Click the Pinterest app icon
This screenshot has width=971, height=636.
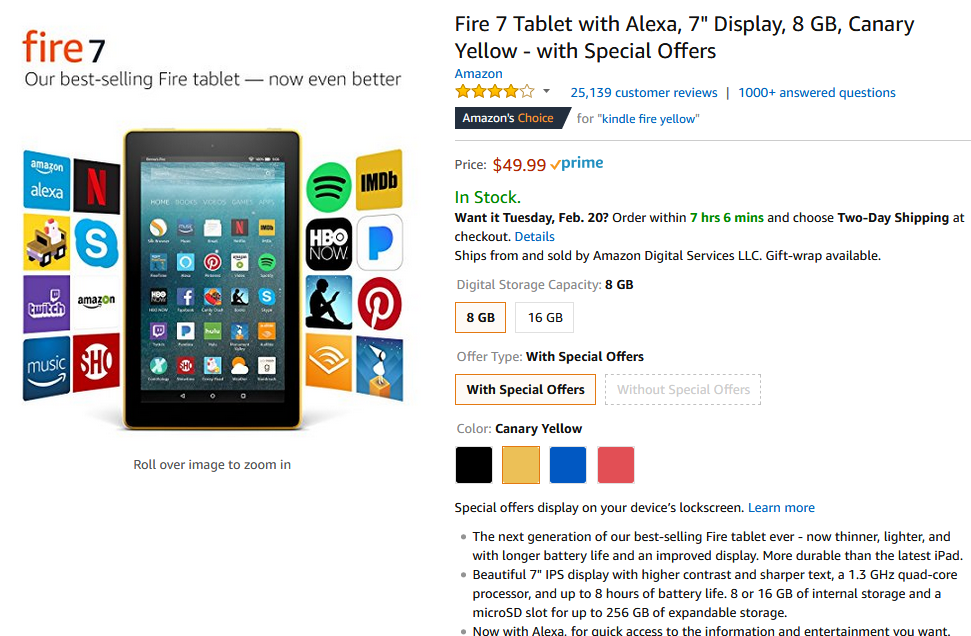379,305
